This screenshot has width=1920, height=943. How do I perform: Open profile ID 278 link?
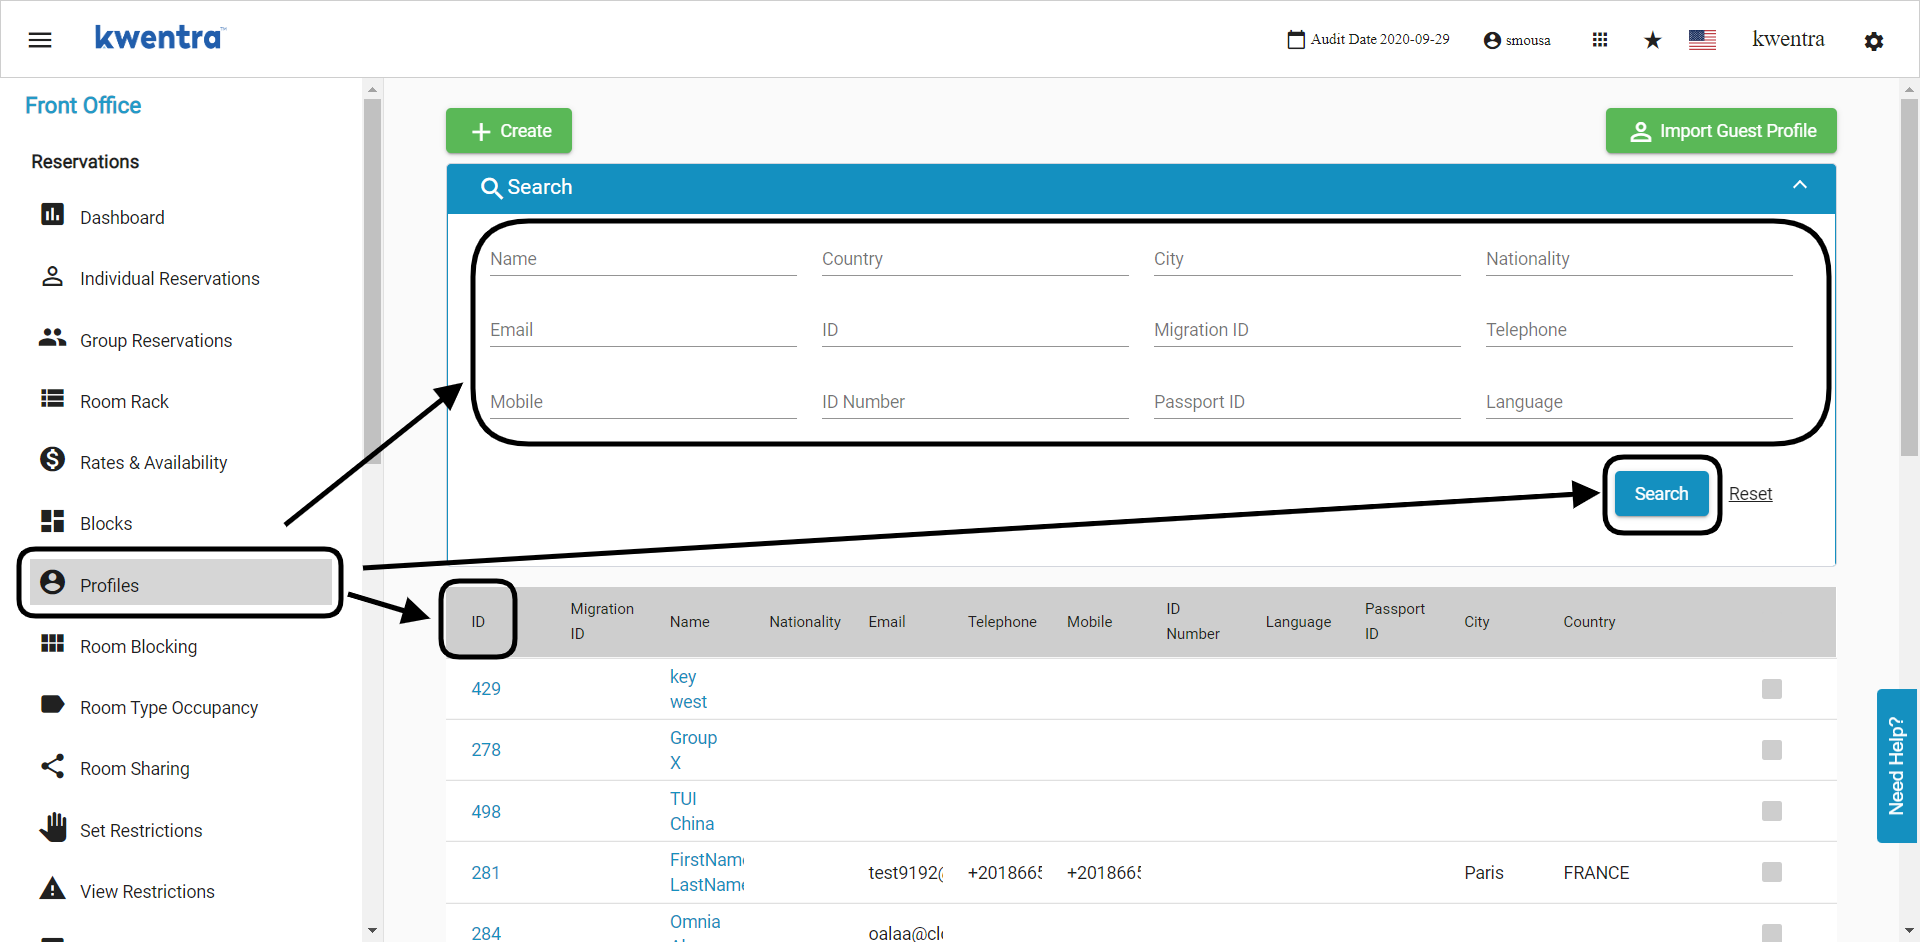pyautogui.click(x=486, y=750)
